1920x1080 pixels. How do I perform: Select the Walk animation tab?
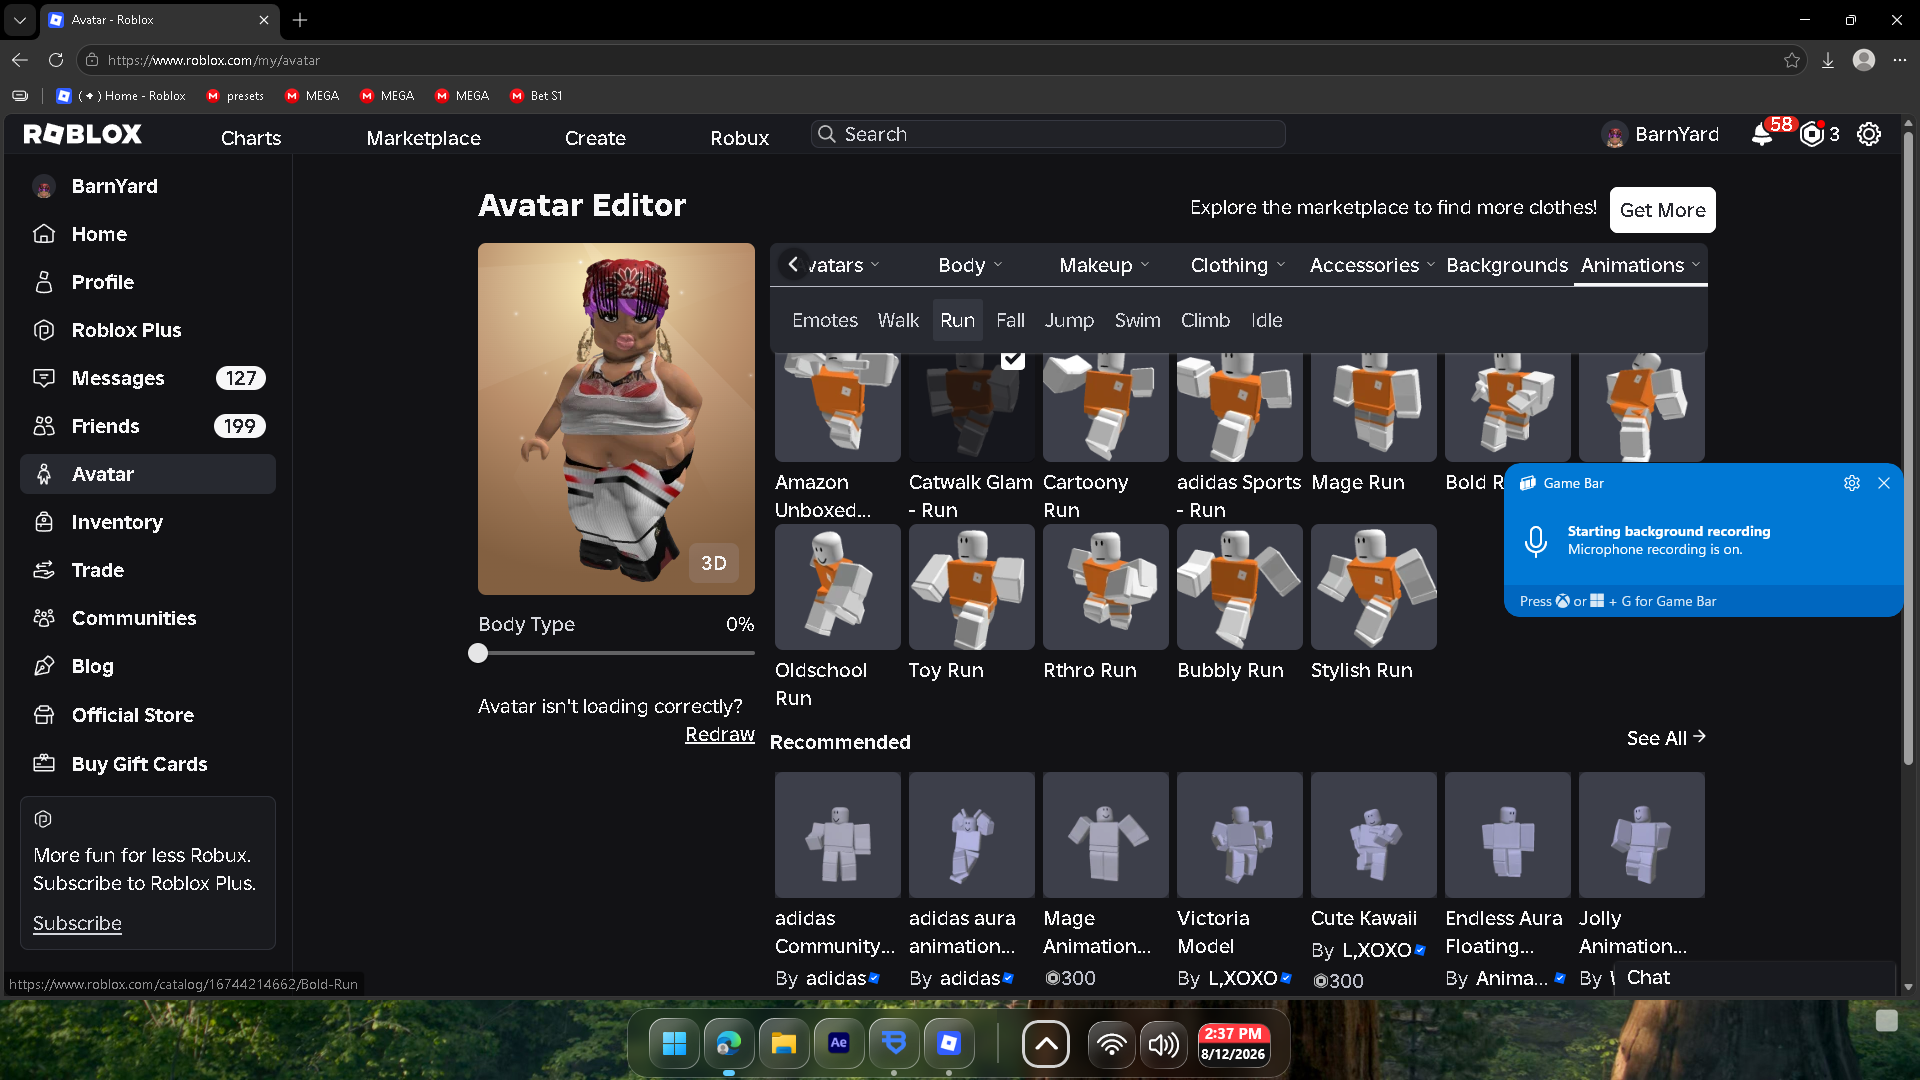click(x=898, y=320)
